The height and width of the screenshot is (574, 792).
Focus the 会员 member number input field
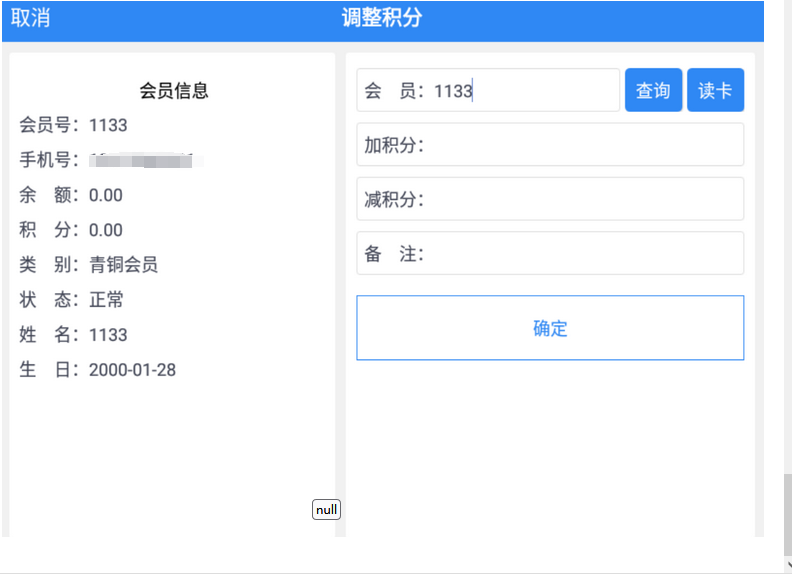pos(488,90)
